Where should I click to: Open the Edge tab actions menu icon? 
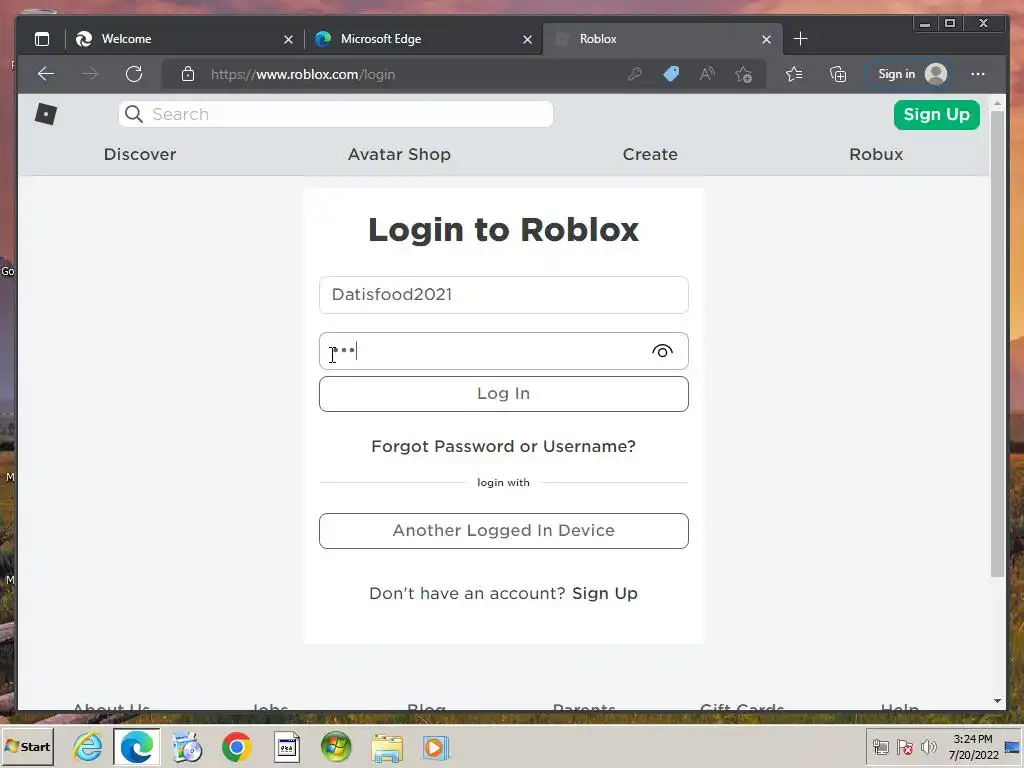pyautogui.click(x=42, y=39)
